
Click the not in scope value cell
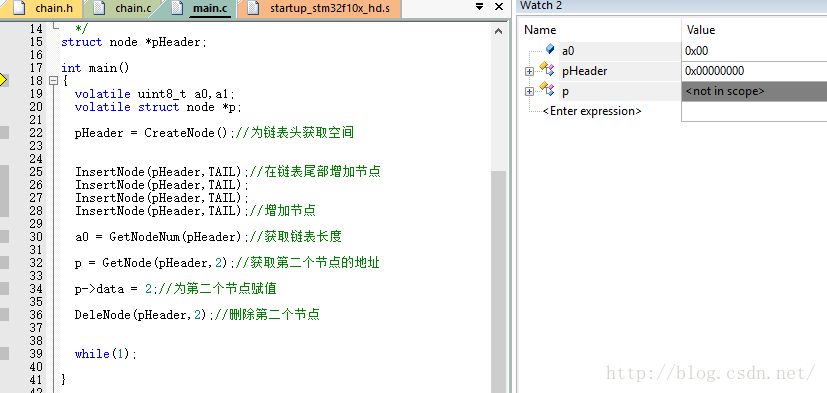click(x=754, y=91)
